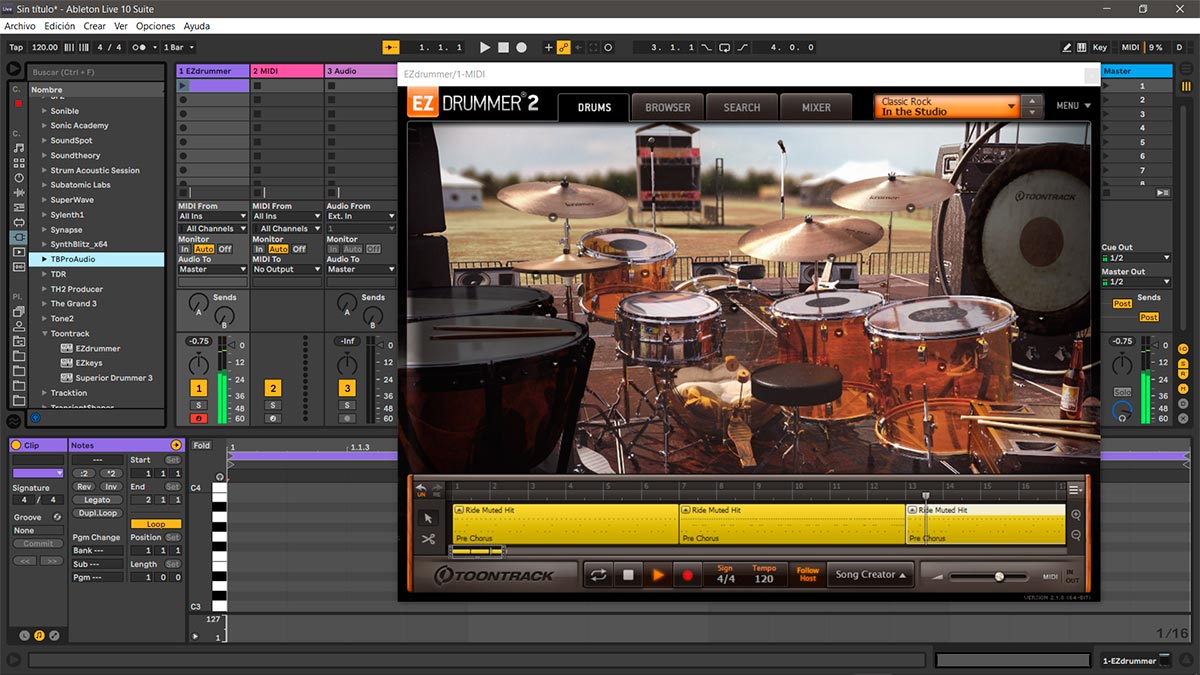Screen dimensions: 1200x675
Task: Click the EZdrummer loop playback icon
Action: (598, 575)
